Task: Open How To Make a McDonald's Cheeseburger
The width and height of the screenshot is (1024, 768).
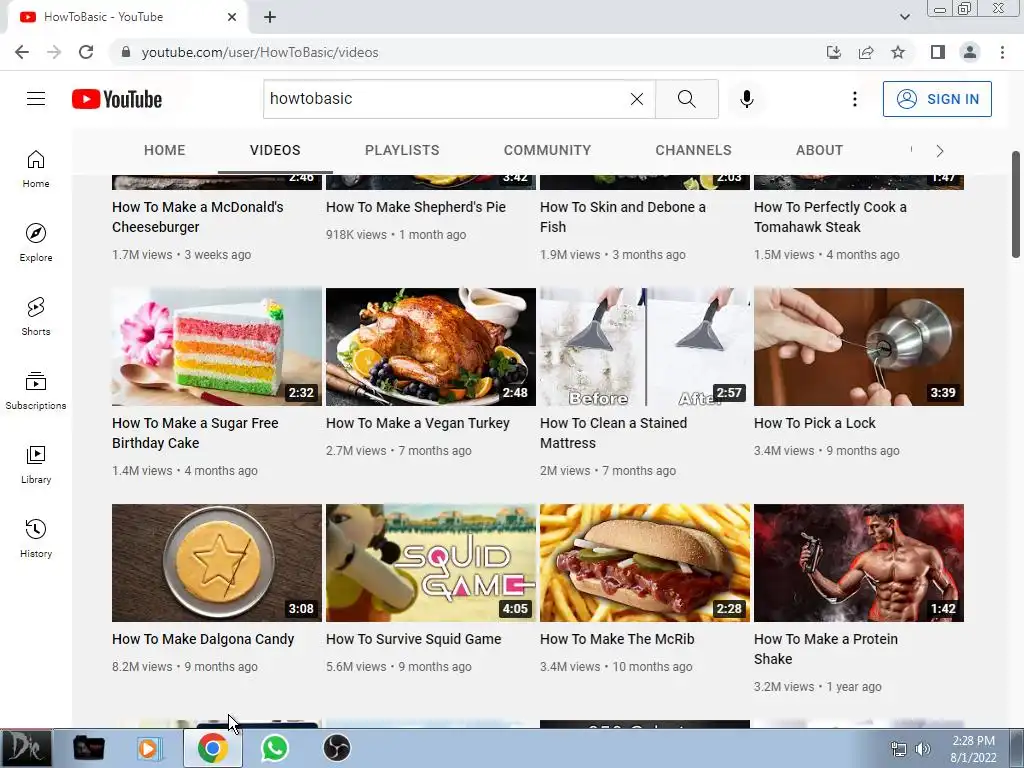Action: [197, 217]
